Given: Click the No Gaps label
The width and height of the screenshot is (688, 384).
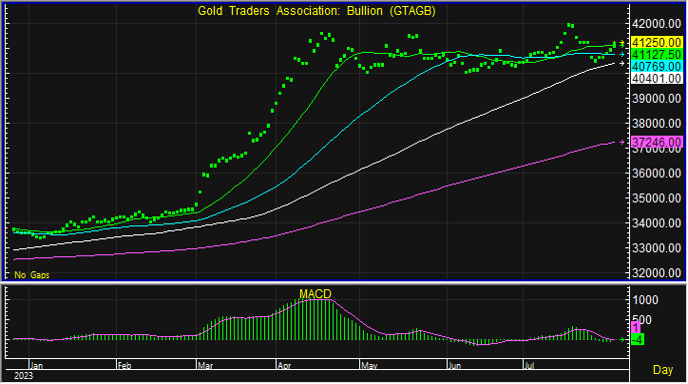Looking at the screenshot, I should tap(32, 275).
